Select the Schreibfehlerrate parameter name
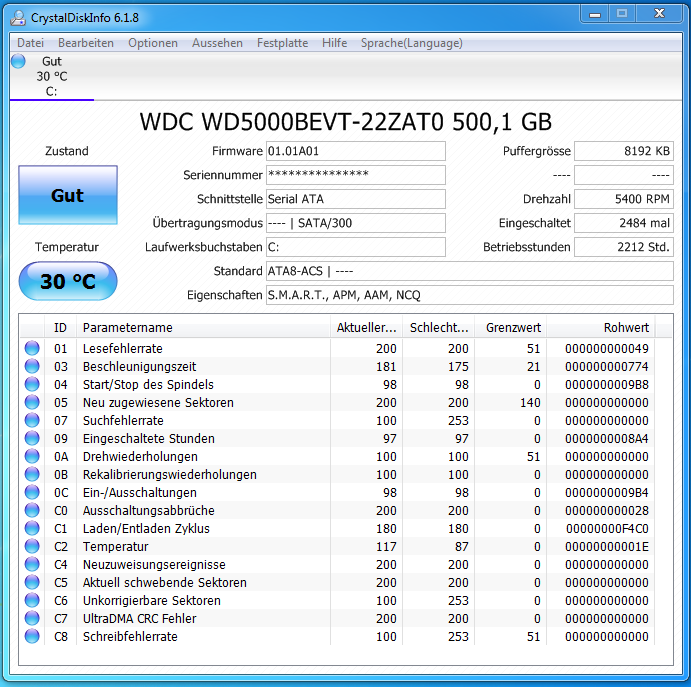Viewport: 691px width, 687px height. pos(130,637)
